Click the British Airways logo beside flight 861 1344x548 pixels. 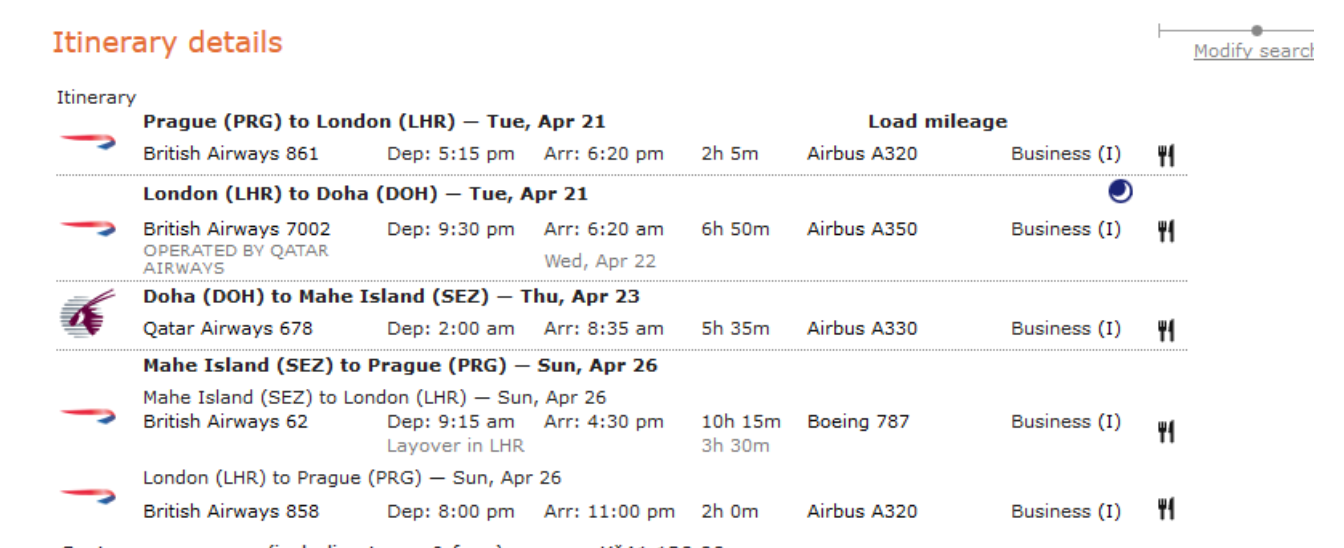pos(87,141)
